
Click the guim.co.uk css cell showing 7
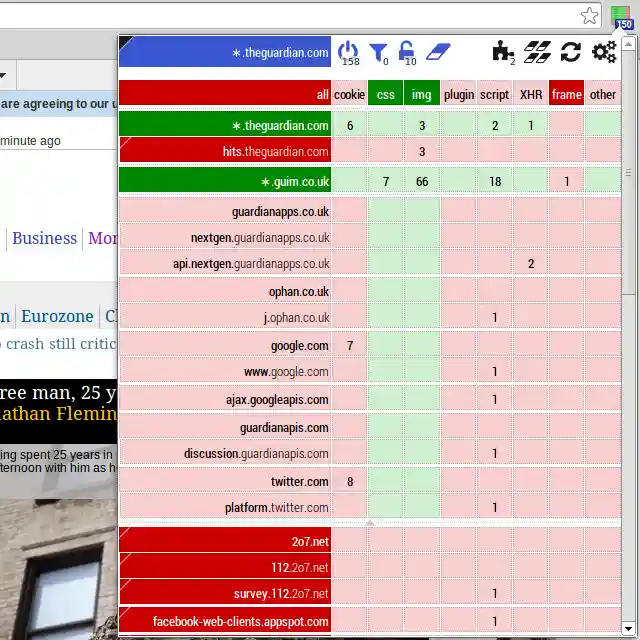click(385, 180)
